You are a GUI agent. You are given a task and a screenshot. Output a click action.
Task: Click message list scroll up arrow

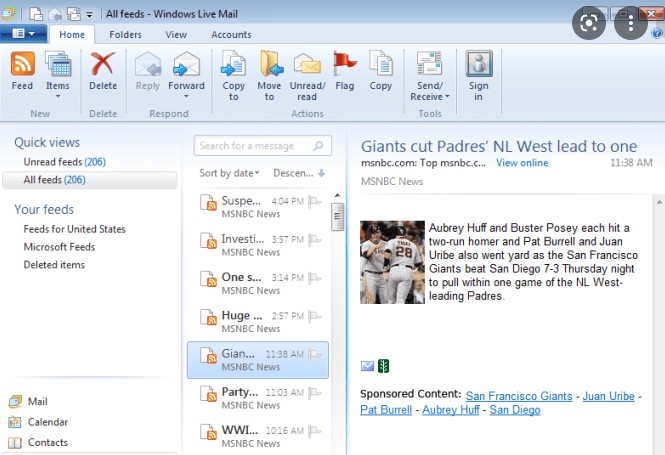click(338, 195)
